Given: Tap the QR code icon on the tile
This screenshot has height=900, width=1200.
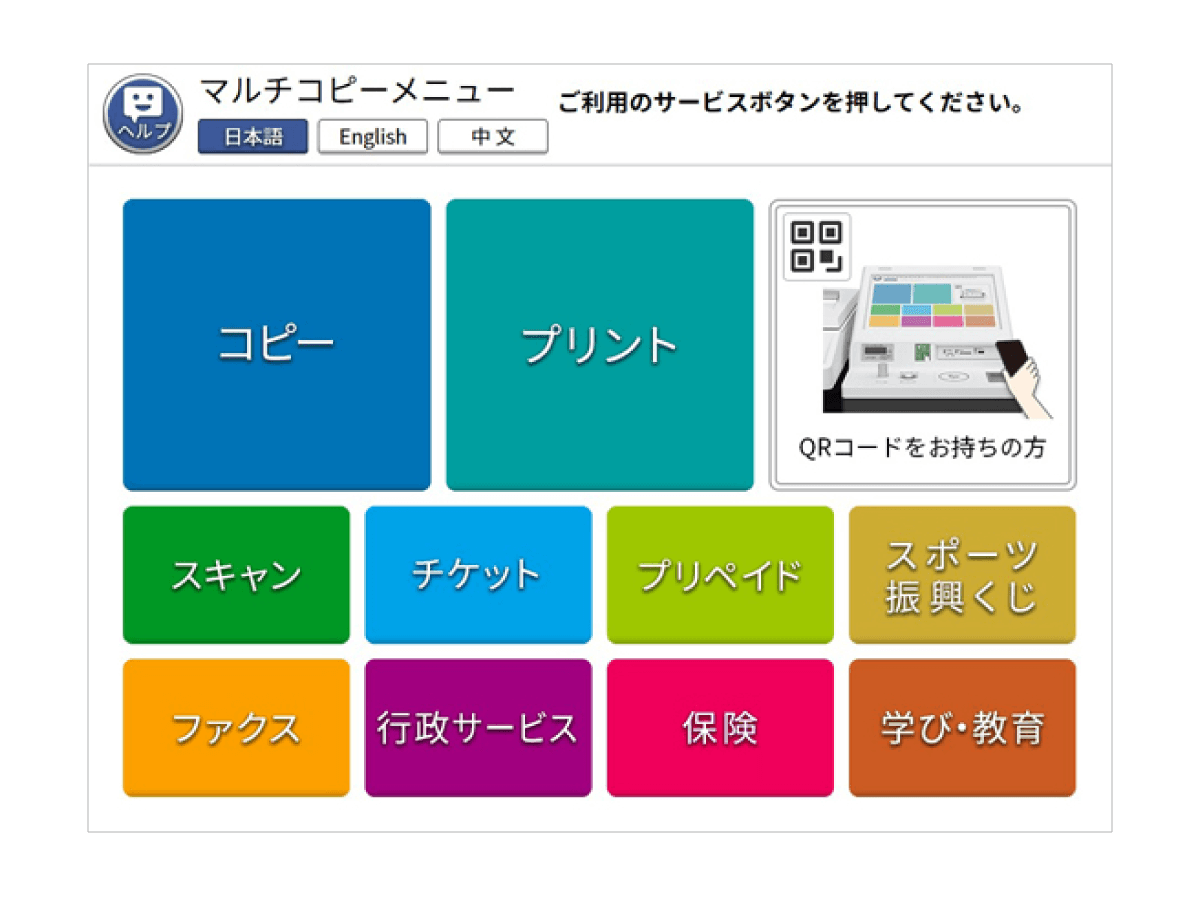Looking at the screenshot, I should click(816, 246).
